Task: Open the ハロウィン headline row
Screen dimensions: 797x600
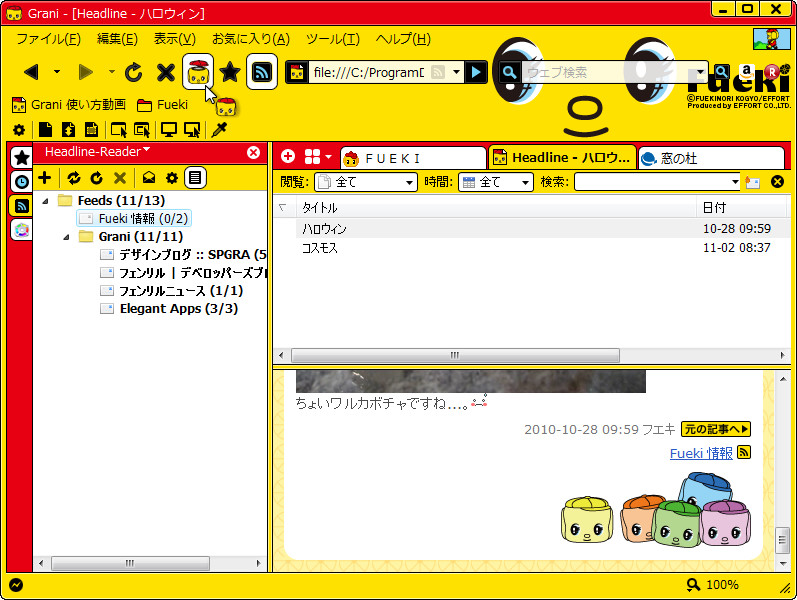Action: 531,229
